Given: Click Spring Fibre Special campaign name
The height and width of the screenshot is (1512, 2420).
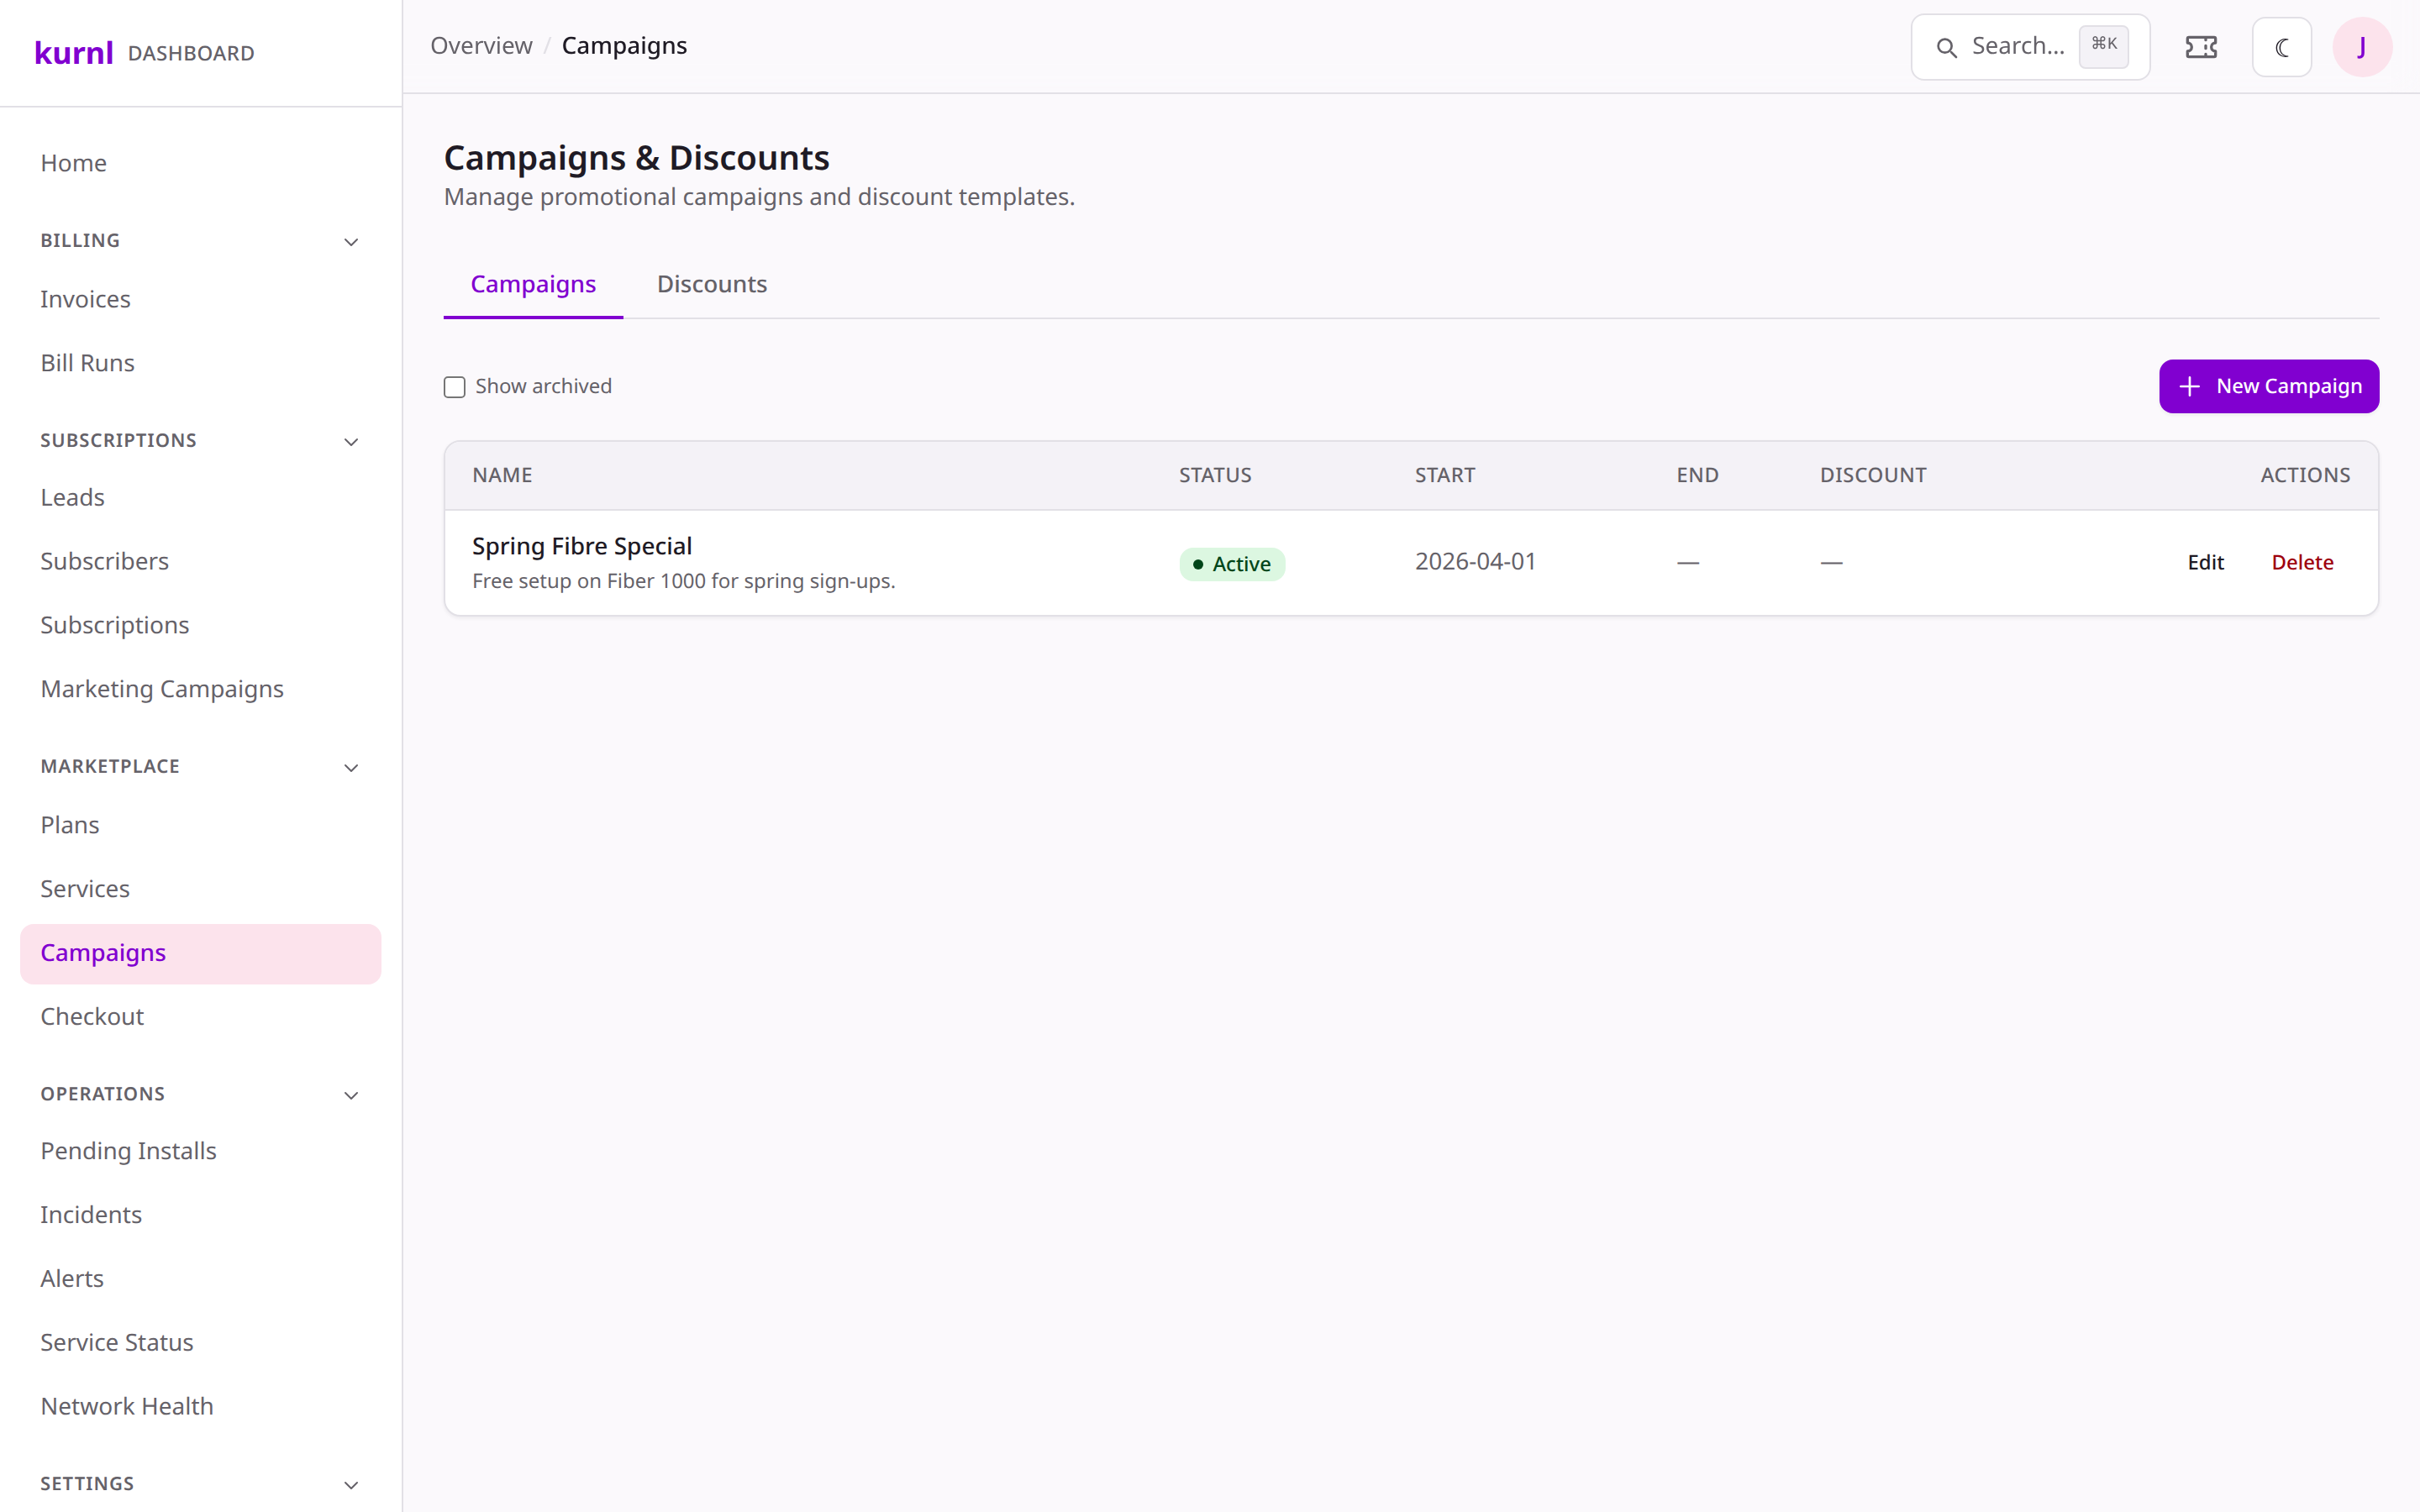Looking at the screenshot, I should coord(582,547).
